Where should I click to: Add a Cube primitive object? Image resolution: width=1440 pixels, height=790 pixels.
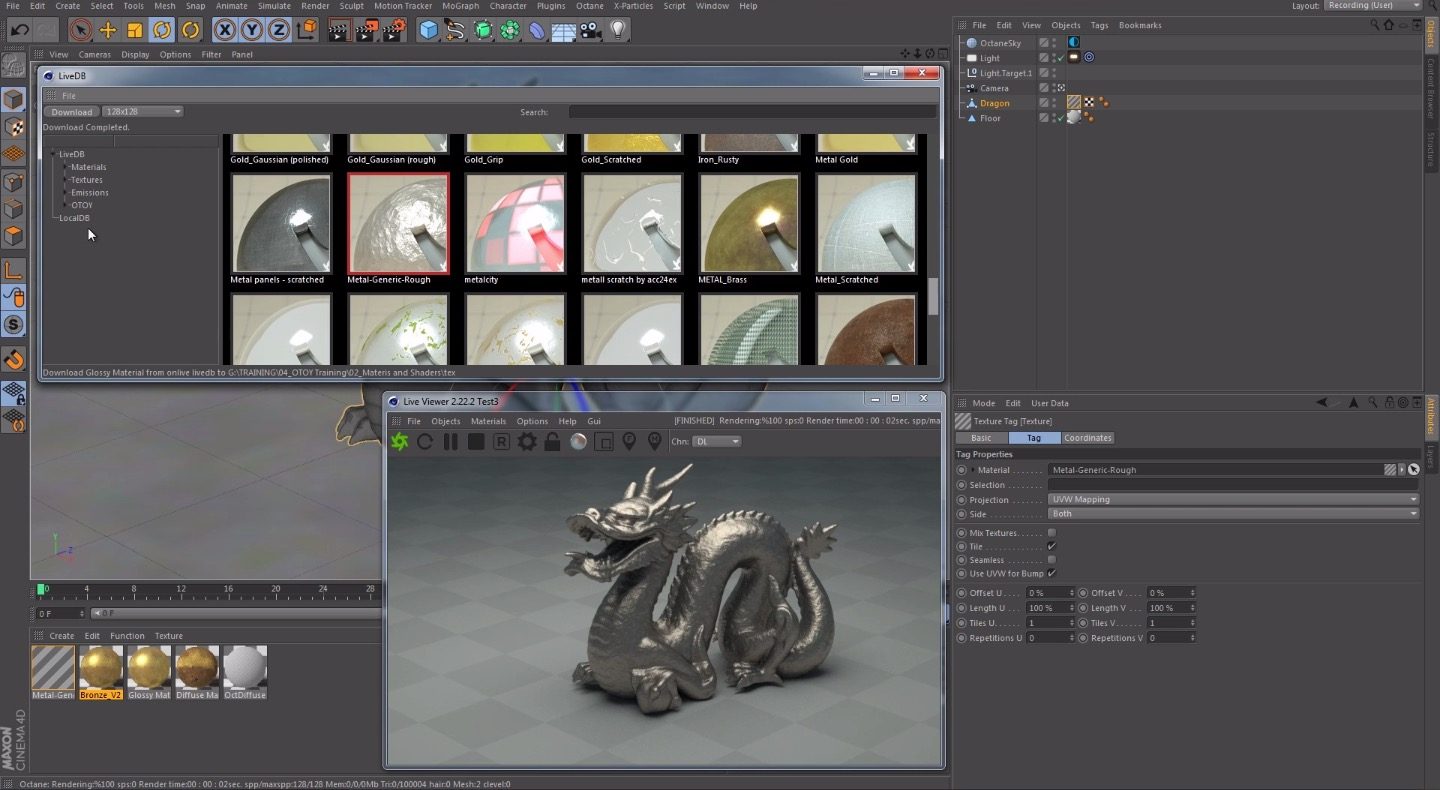(429, 30)
